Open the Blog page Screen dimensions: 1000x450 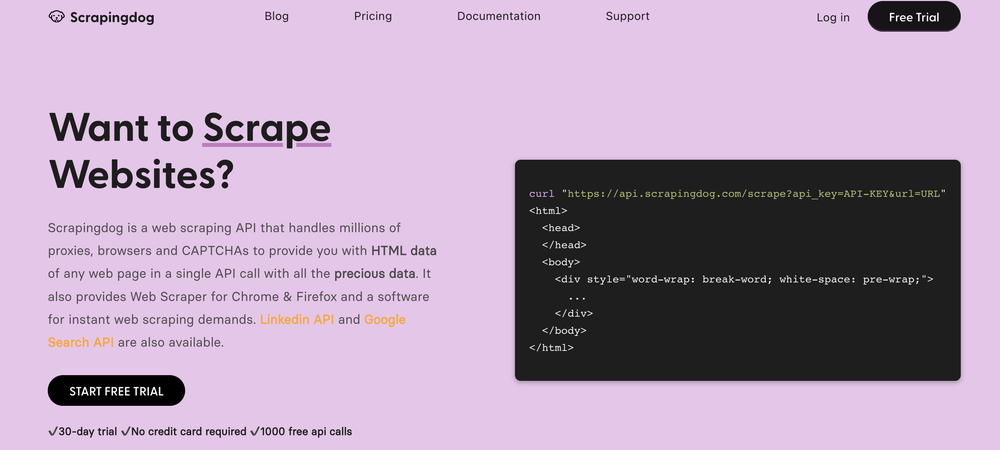[x=277, y=16]
